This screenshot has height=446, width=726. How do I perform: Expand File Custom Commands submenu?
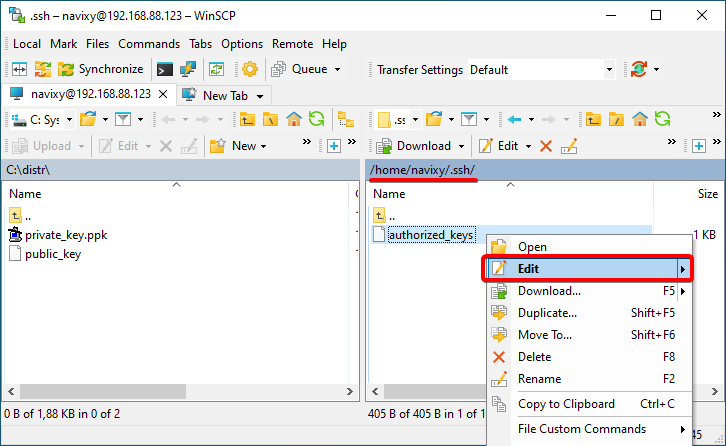pos(589,429)
